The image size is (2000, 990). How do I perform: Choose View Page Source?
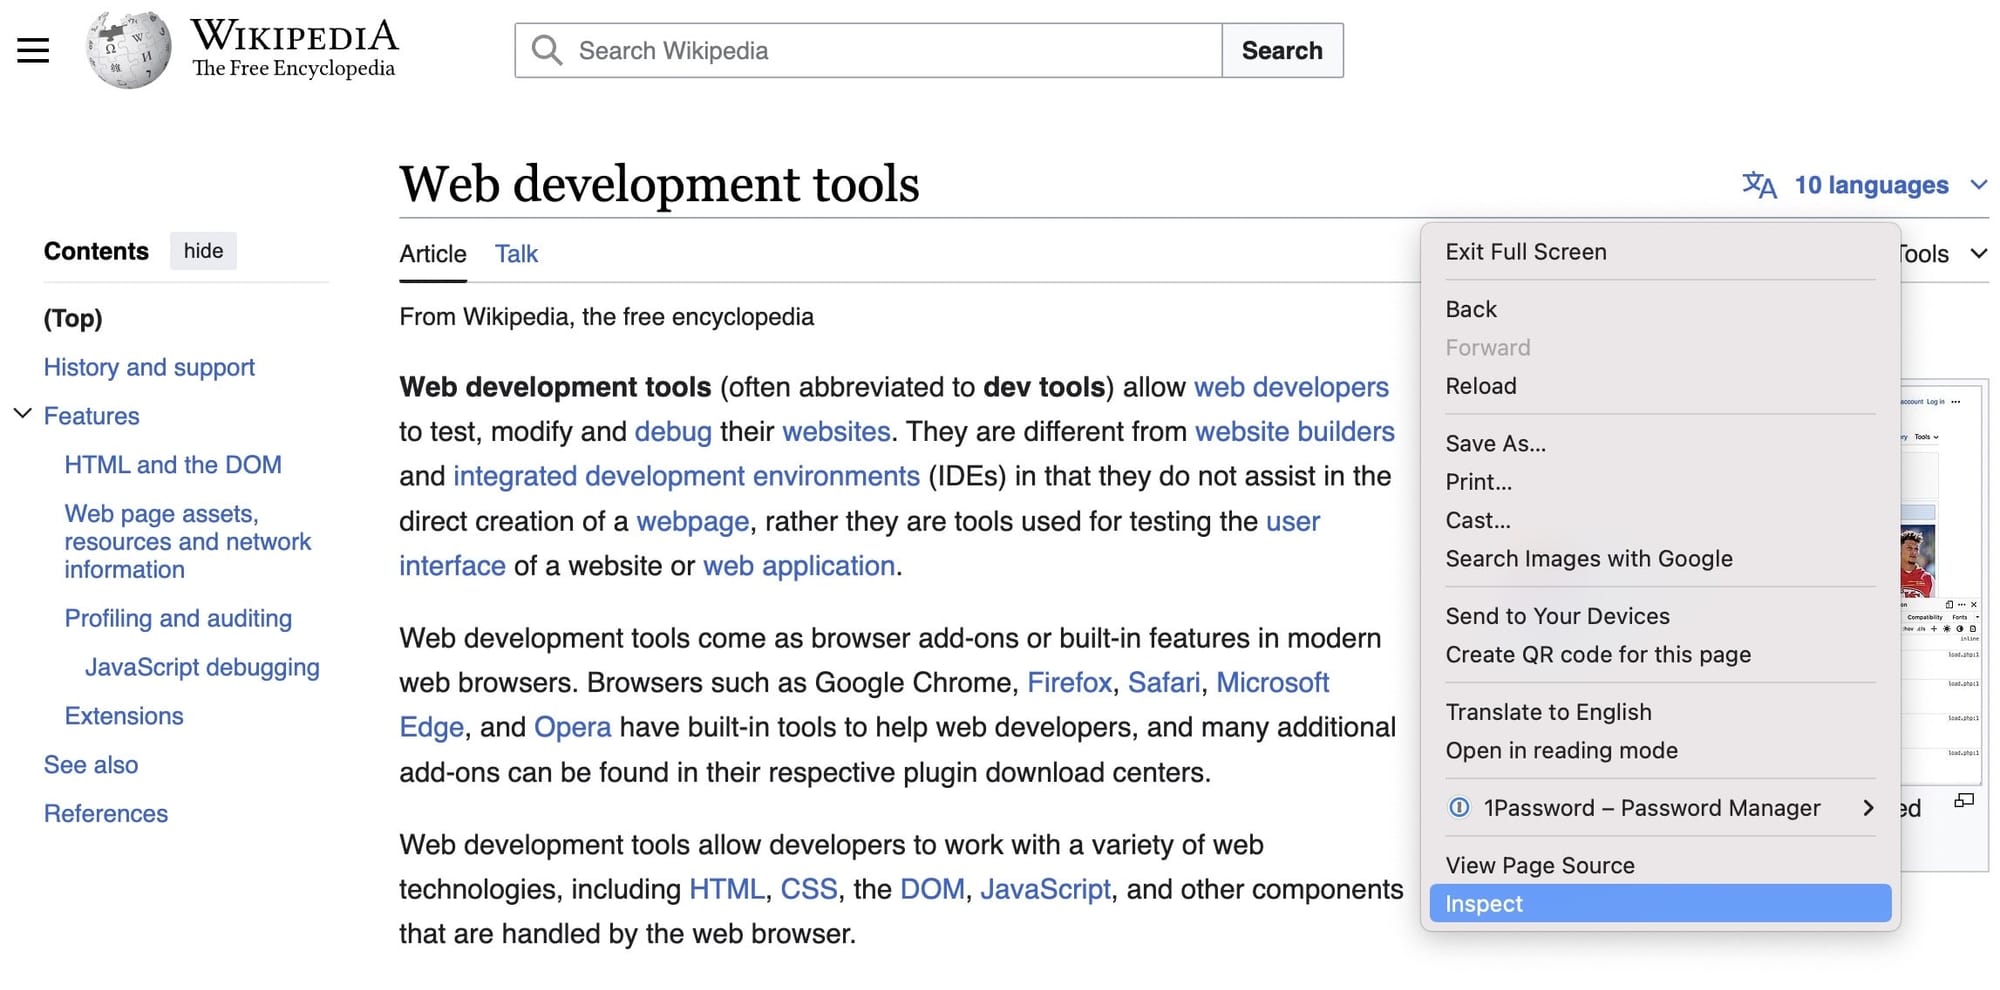tap(1540, 864)
